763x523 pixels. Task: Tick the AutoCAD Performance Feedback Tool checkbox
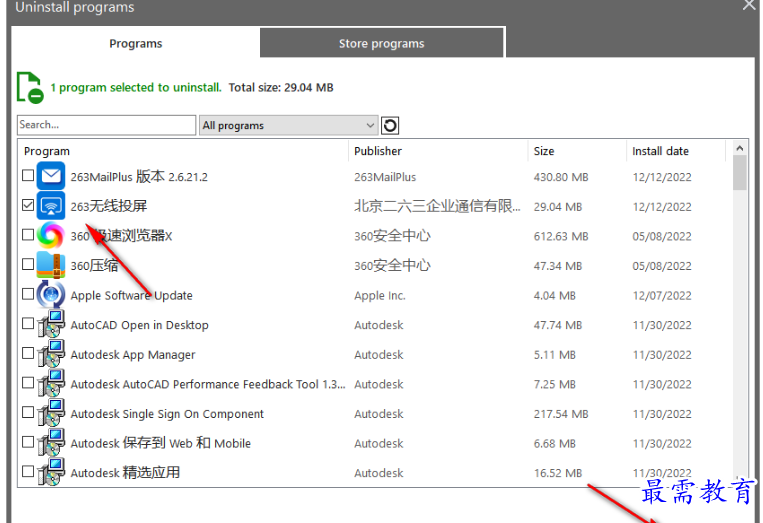point(28,383)
